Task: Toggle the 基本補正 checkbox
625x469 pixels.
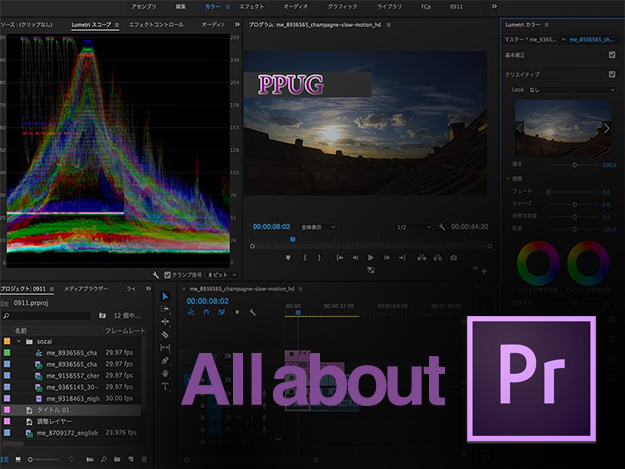Action: point(612,54)
